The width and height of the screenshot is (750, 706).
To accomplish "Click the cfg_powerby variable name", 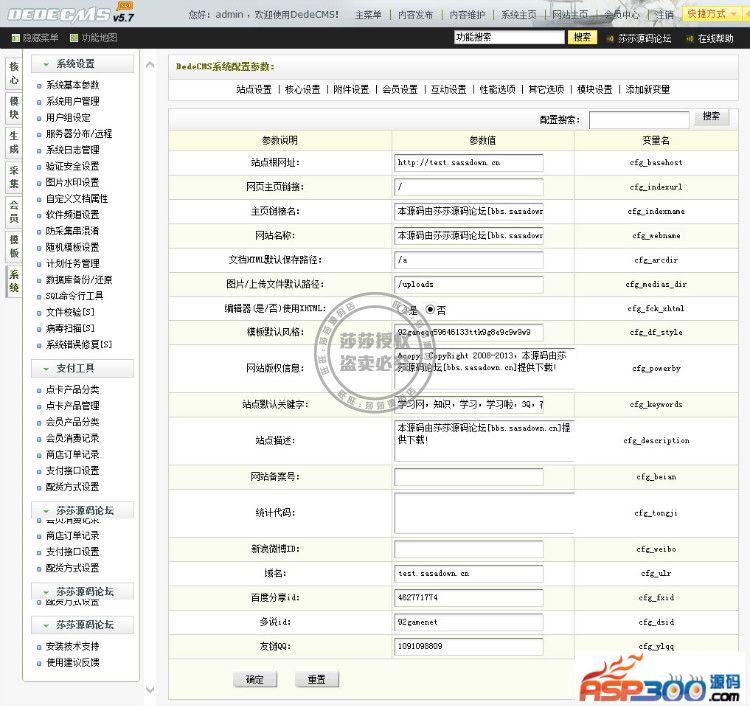I will click(x=656, y=368).
